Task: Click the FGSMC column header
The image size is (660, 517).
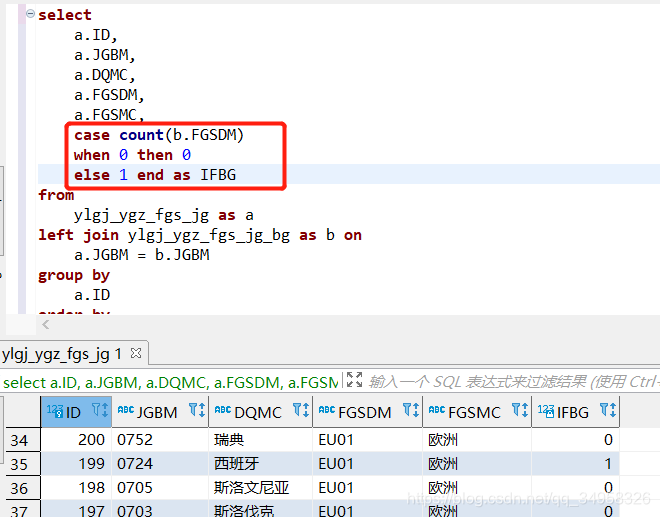Action: [477, 411]
